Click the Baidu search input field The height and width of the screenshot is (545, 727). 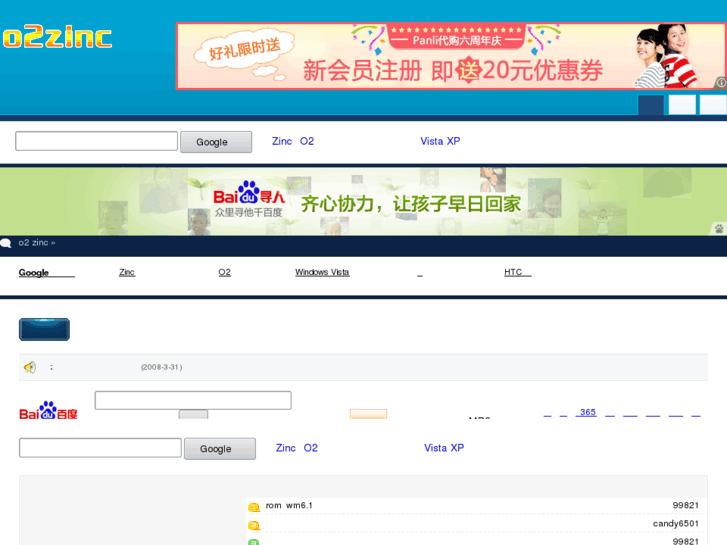point(193,400)
